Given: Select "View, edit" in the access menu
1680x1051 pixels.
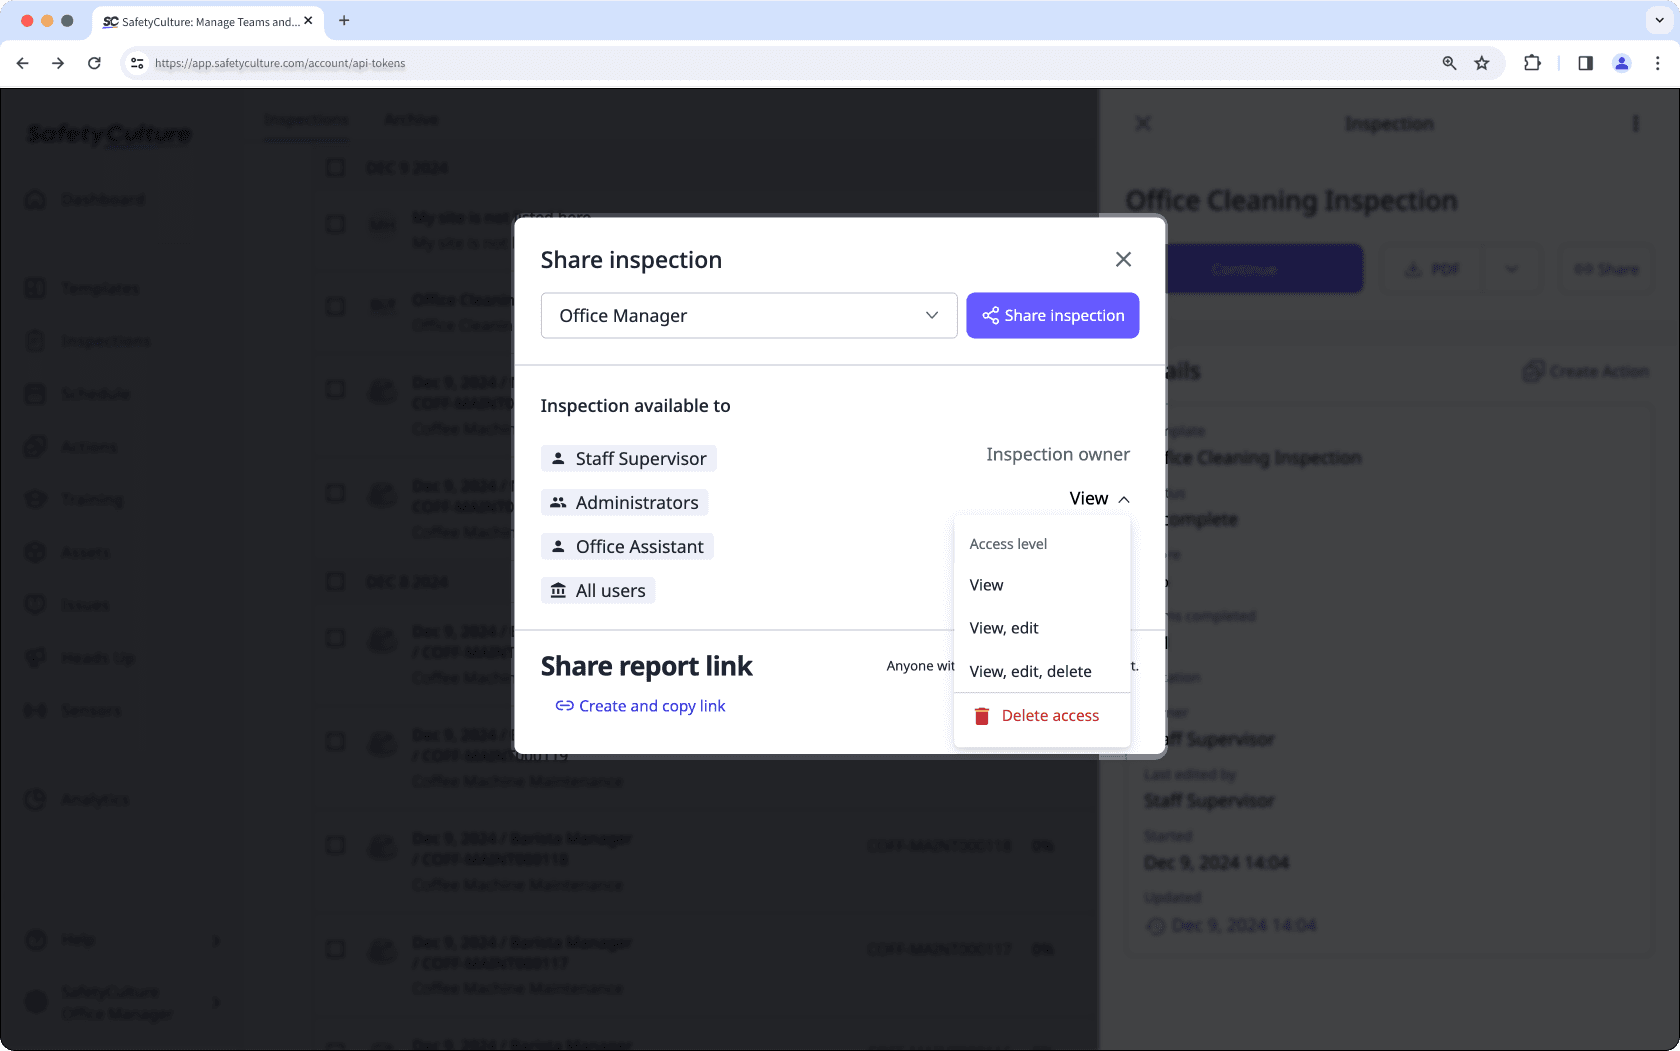Looking at the screenshot, I should [1003, 628].
